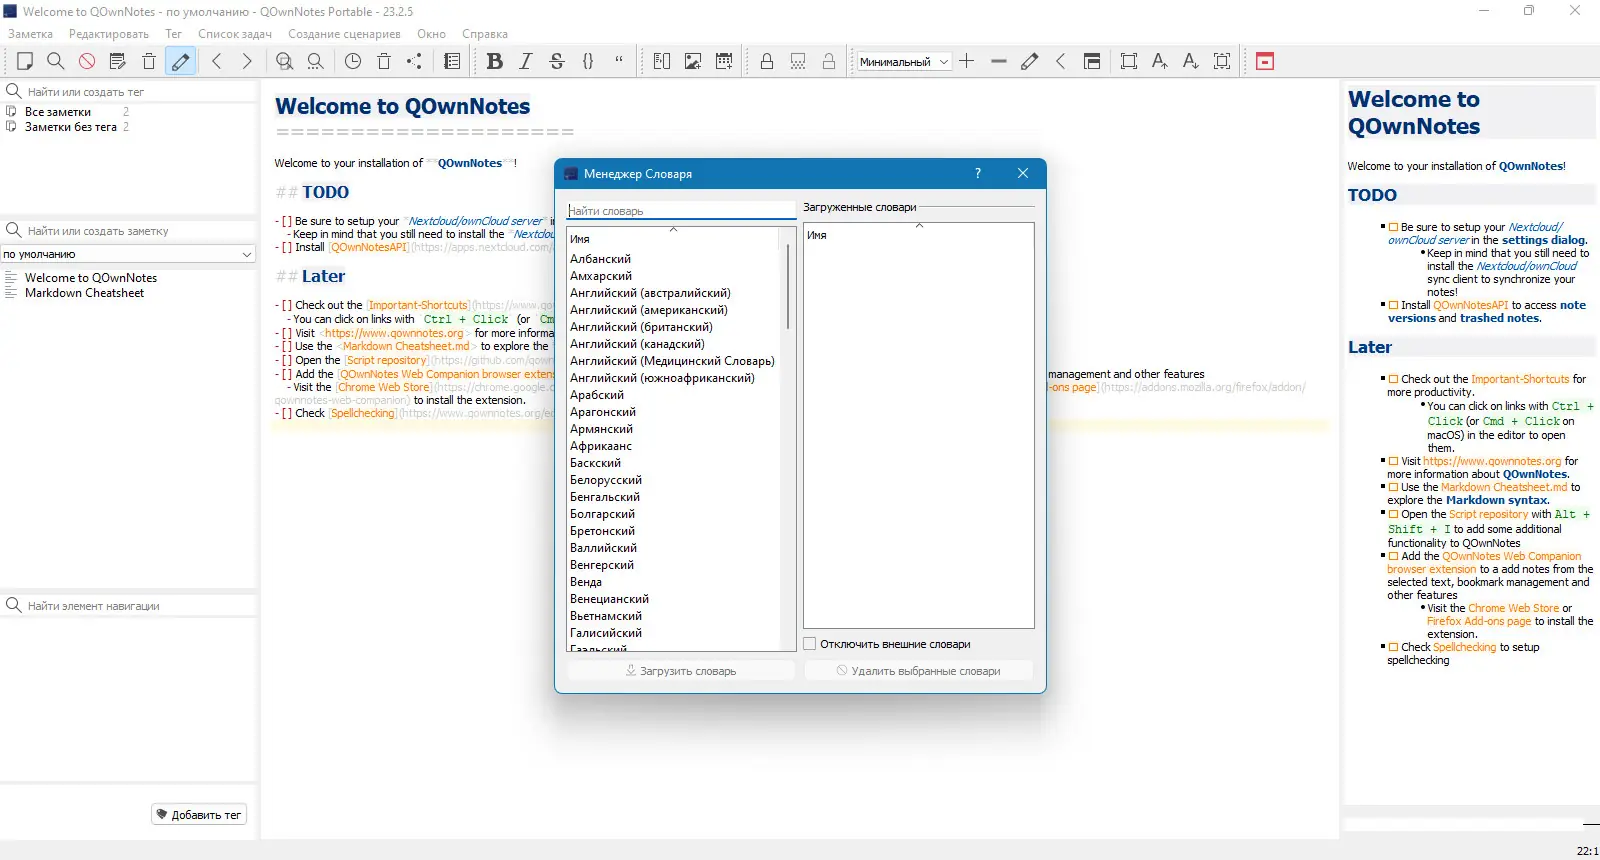This screenshot has height=860, width=1600.
Task: Focus the 'Найти элемент навигации' field
Action: tap(140, 606)
